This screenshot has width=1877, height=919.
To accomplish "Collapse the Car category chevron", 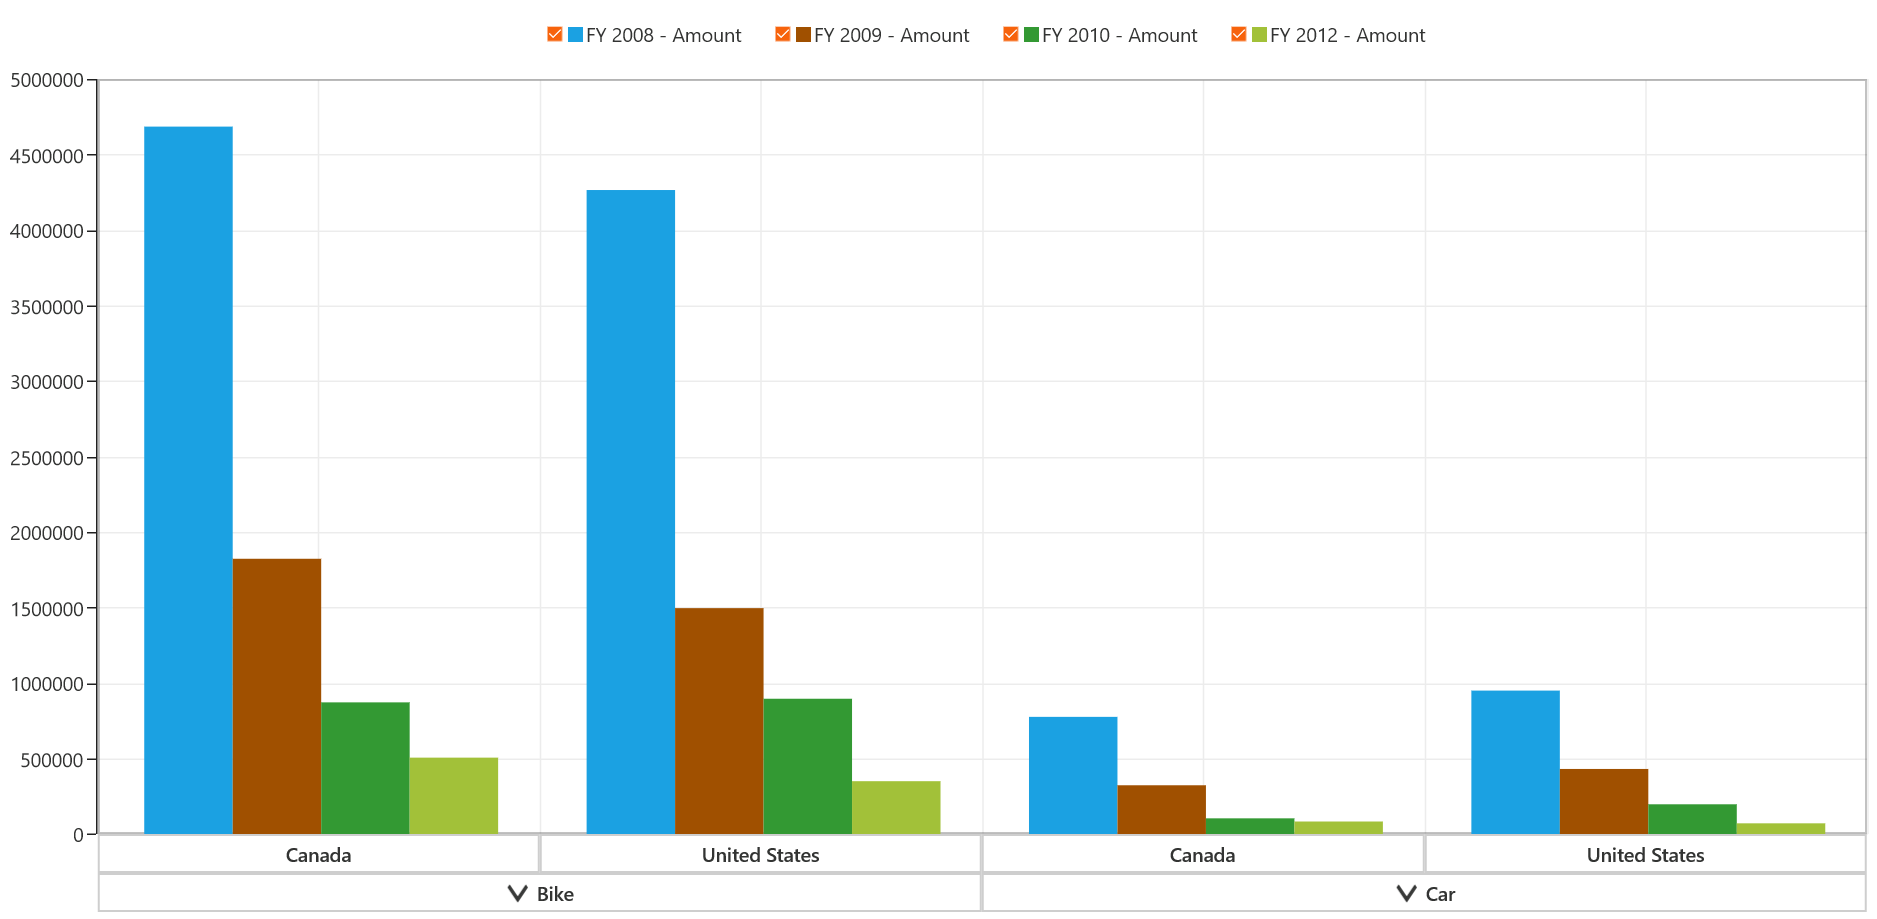I will [1406, 894].
